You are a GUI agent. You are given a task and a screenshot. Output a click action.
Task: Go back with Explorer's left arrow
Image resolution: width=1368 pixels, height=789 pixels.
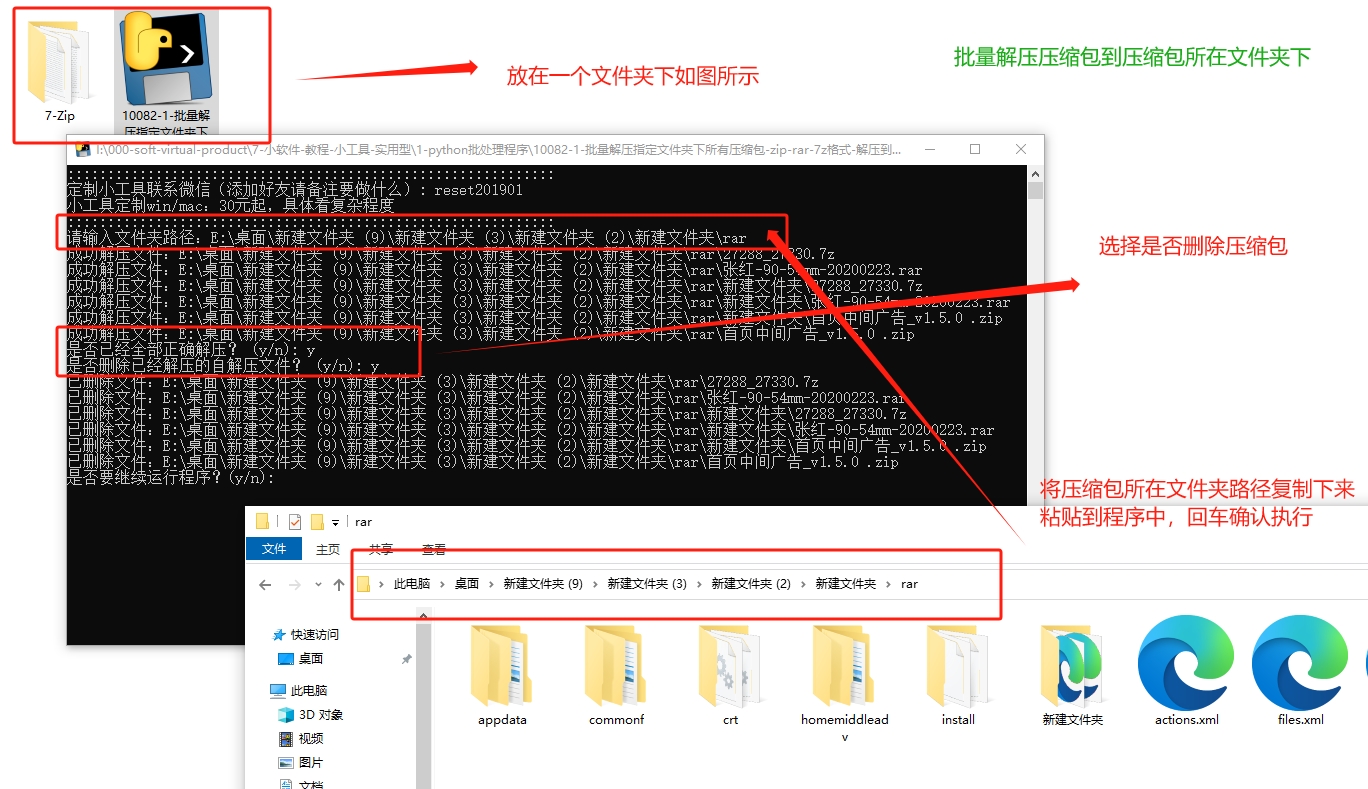point(265,584)
